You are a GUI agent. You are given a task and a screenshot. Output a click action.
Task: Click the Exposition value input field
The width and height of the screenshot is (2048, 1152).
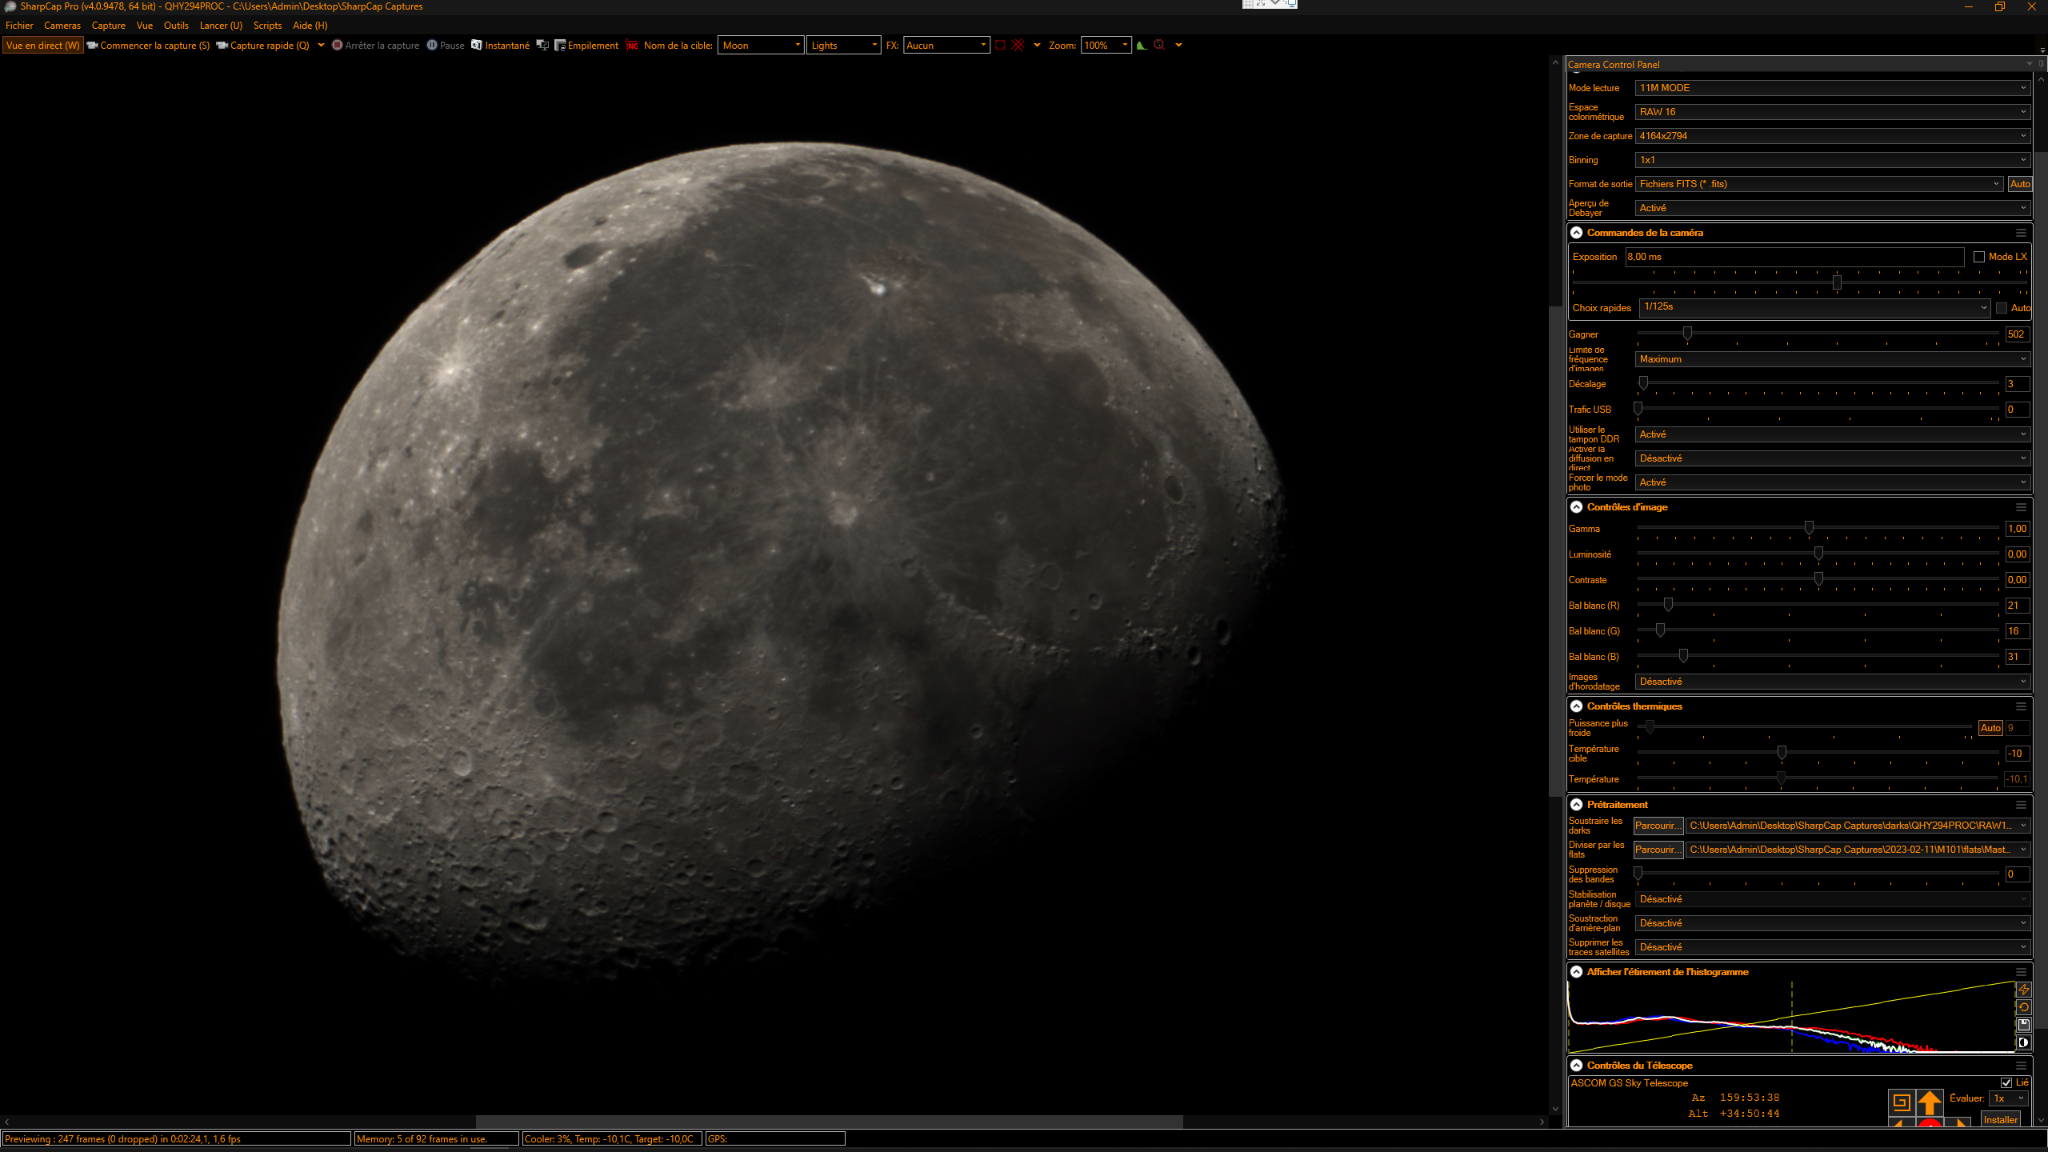1794,257
